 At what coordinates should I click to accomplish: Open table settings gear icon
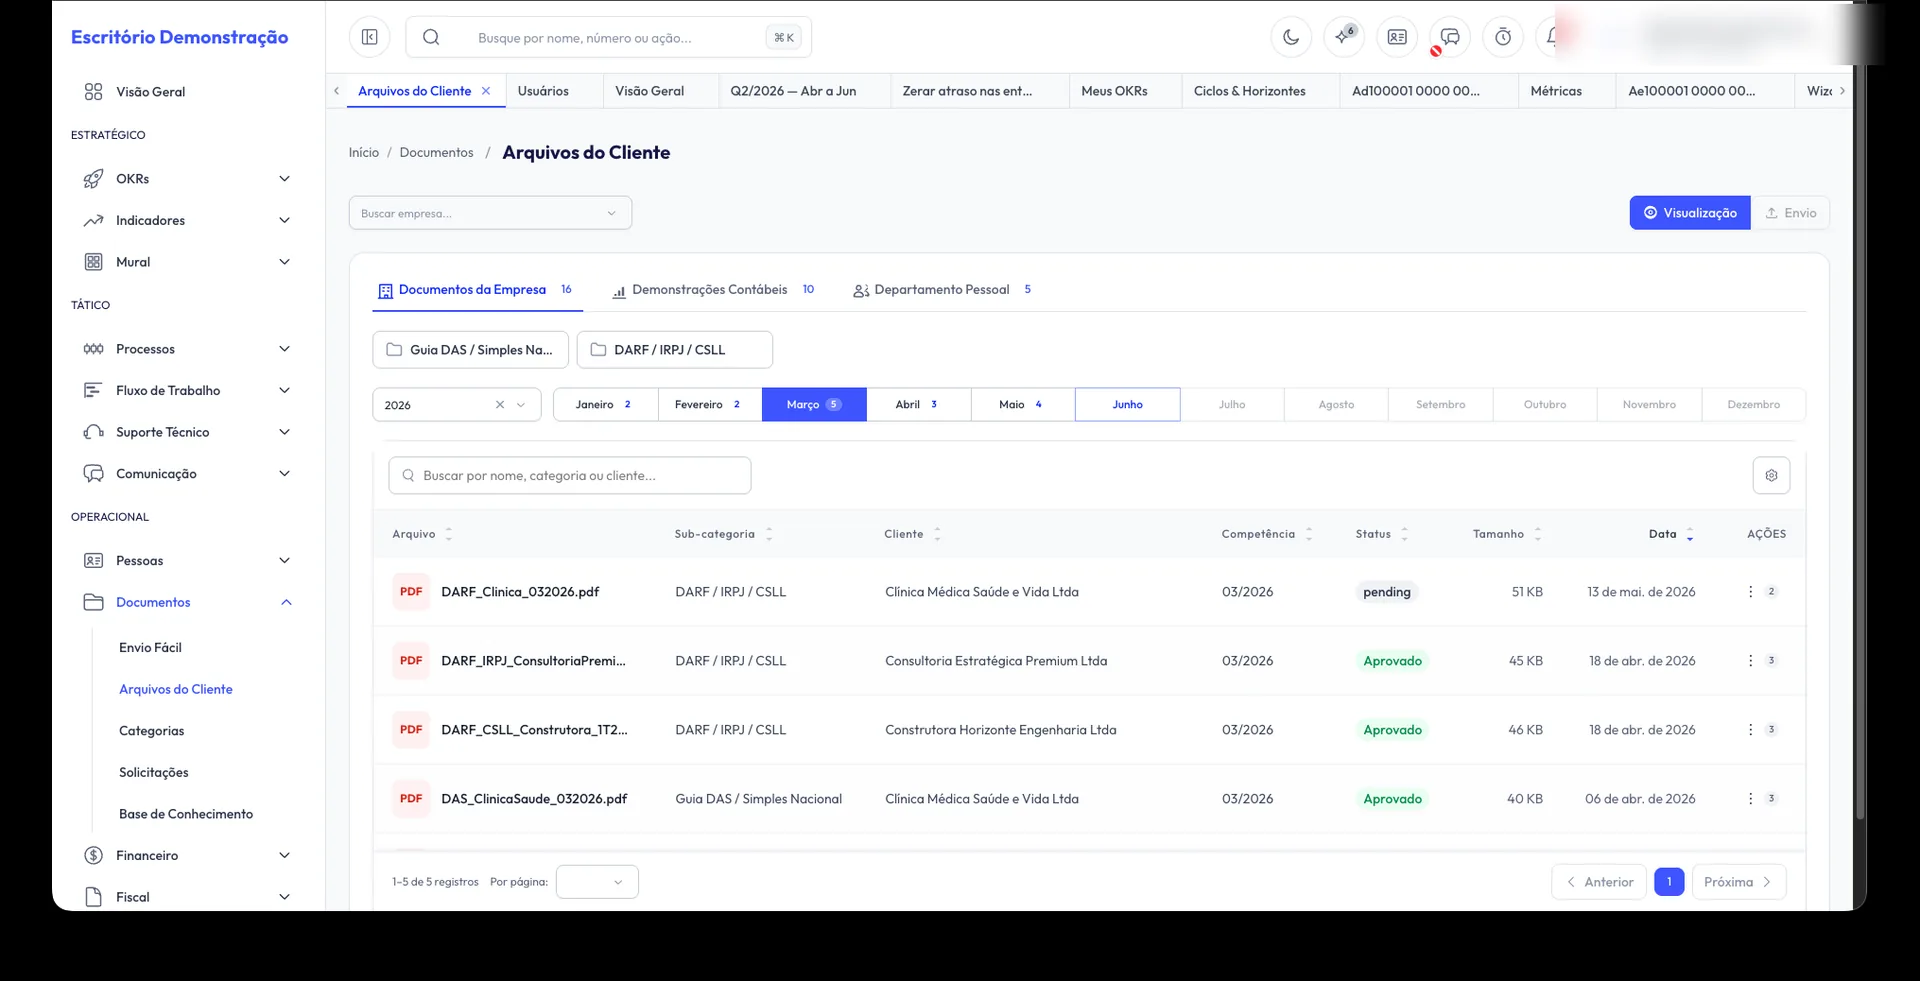[1771, 475]
